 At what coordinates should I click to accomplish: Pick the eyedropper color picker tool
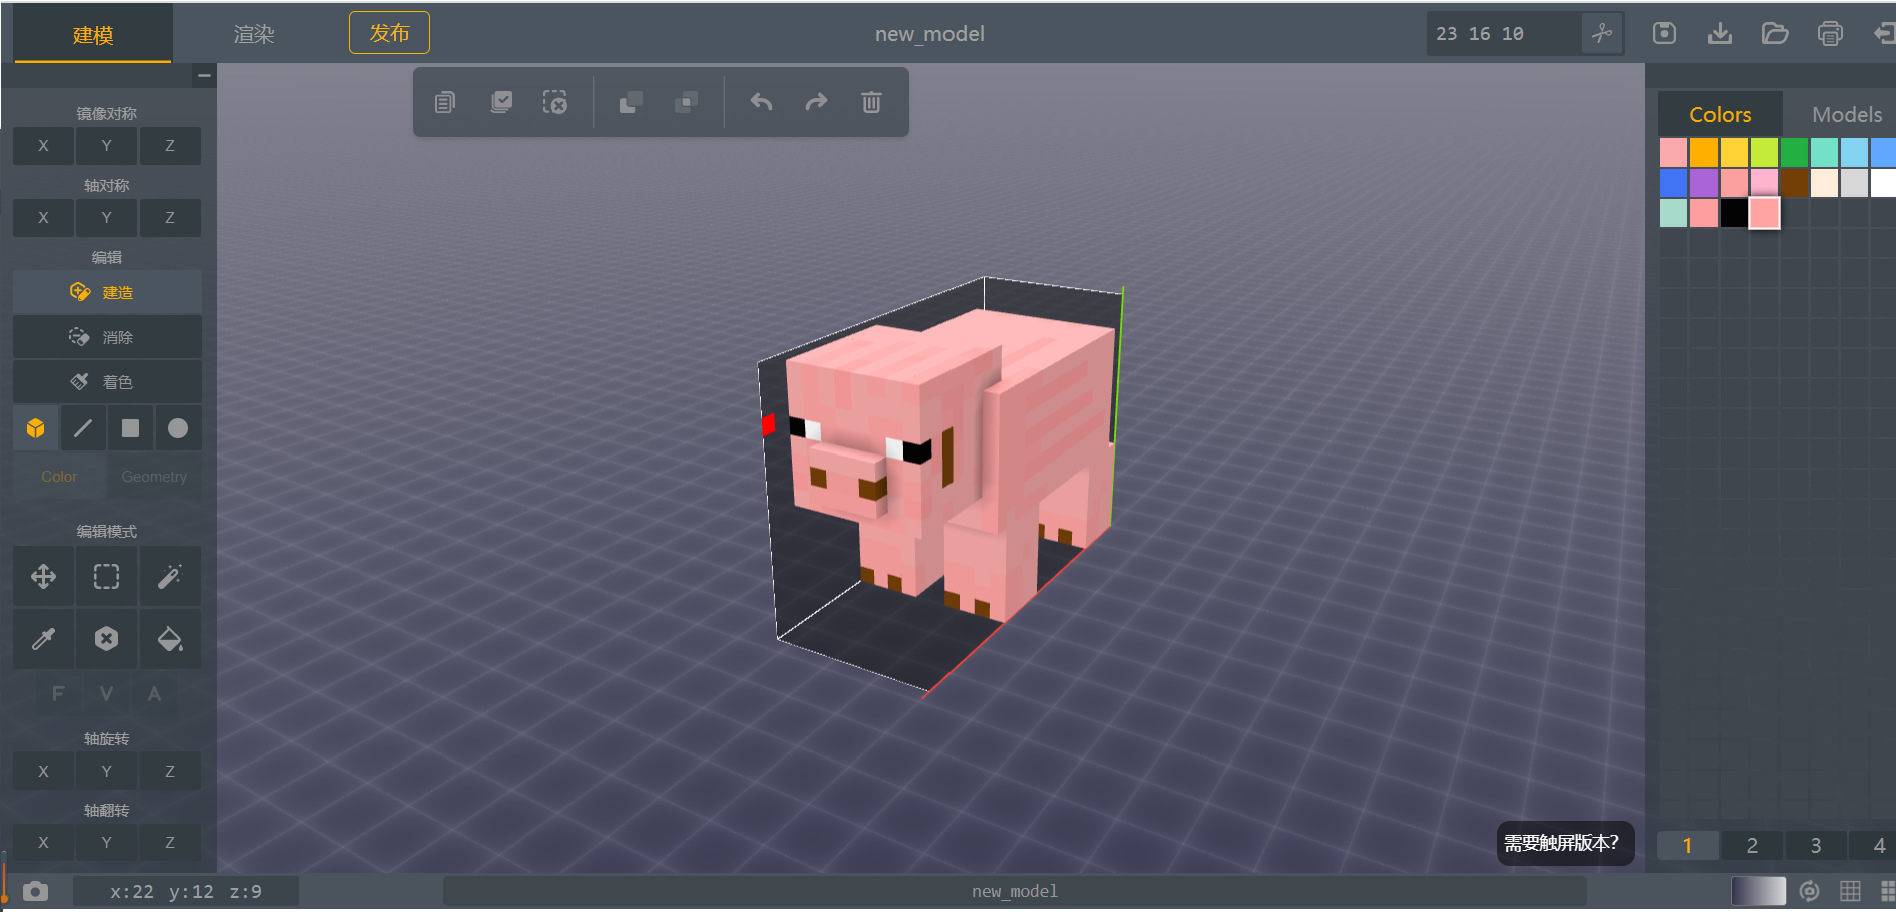[43, 638]
